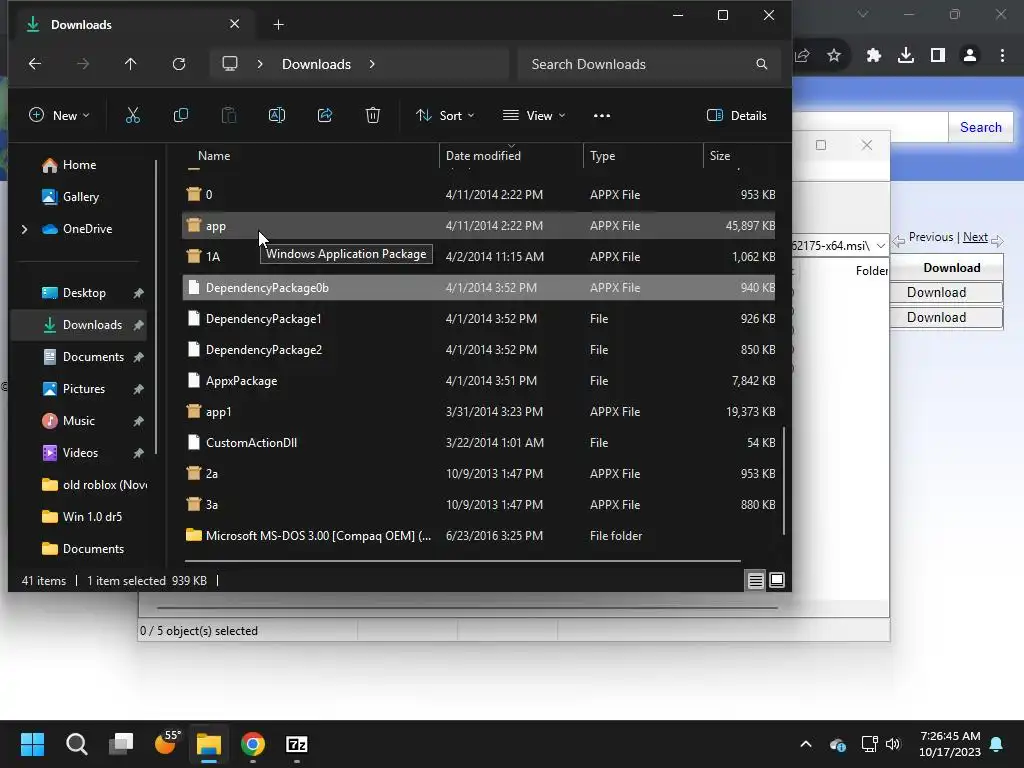Viewport: 1024px width, 768px height.
Task: Bookmark page with the star icon
Action: tap(834, 56)
